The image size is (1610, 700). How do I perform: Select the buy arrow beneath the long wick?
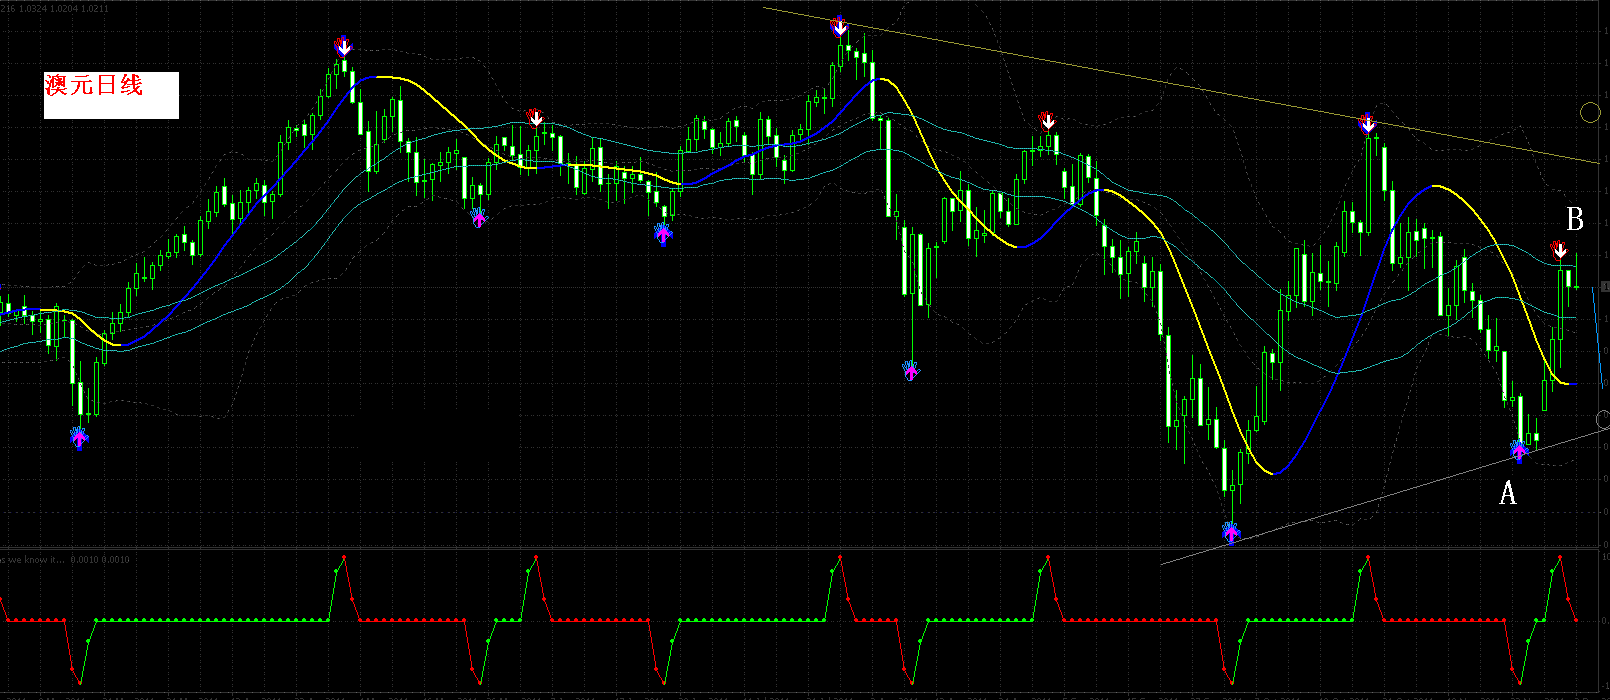point(910,370)
